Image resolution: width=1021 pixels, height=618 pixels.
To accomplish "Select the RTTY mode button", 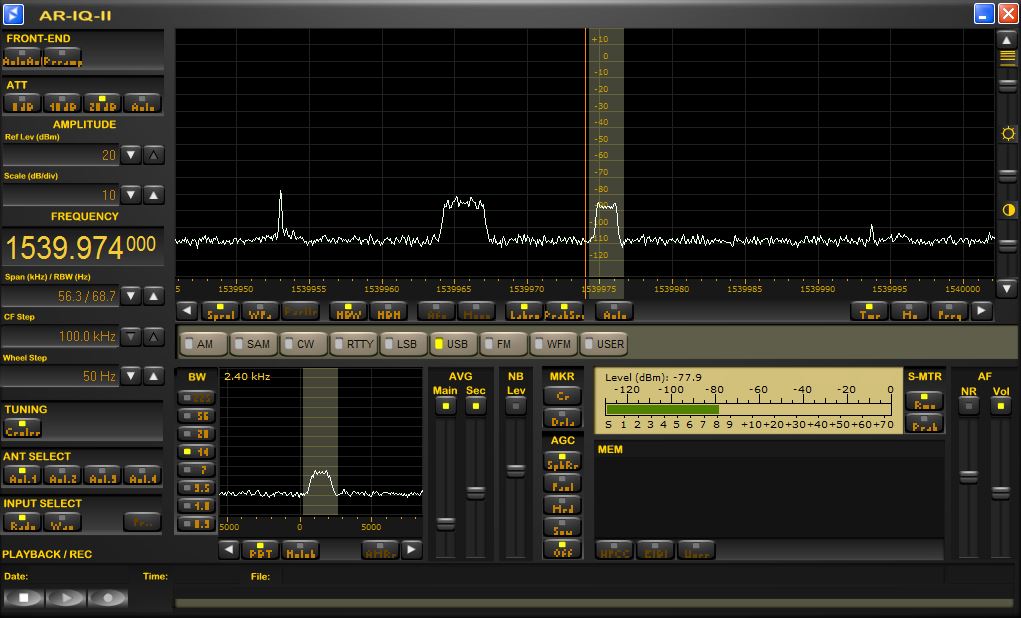I will (354, 344).
